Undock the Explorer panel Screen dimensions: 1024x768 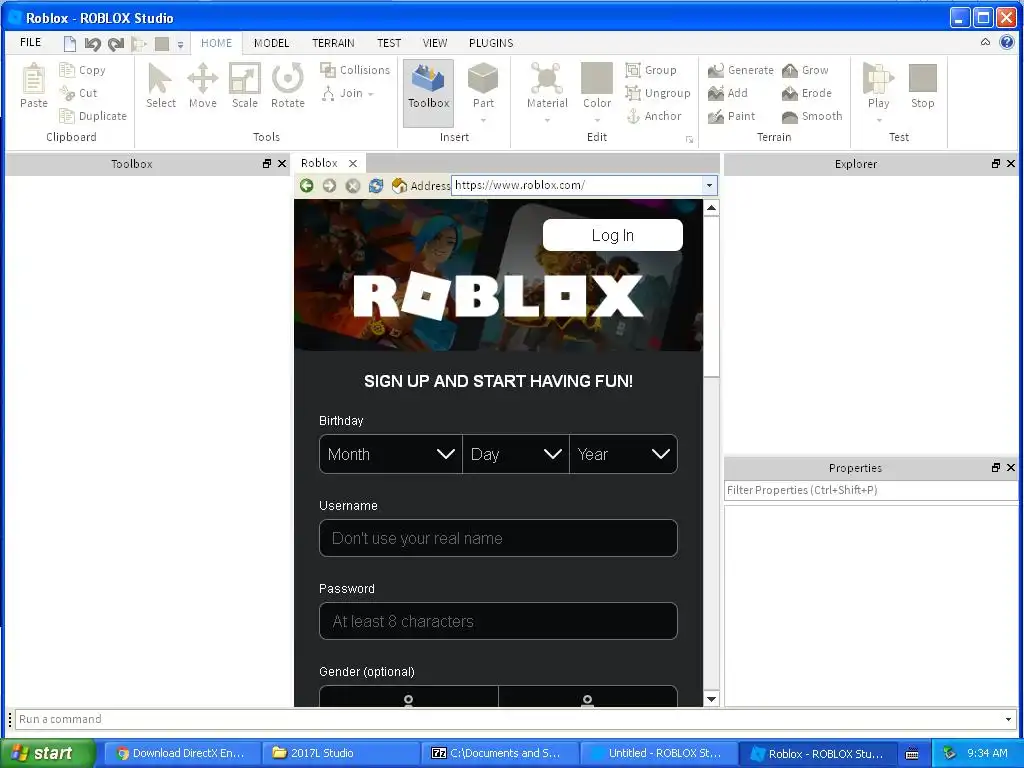995,163
